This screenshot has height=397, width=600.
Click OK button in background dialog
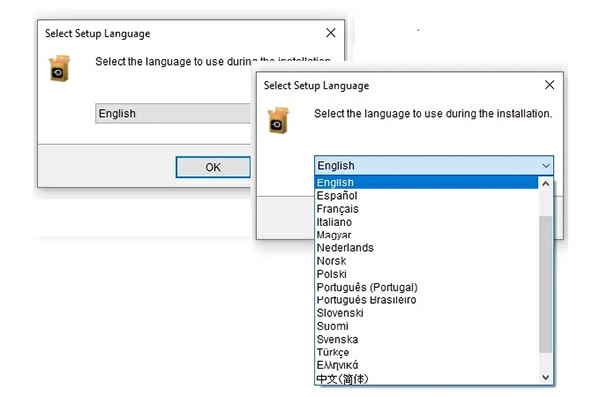click(x=213, y=167)
